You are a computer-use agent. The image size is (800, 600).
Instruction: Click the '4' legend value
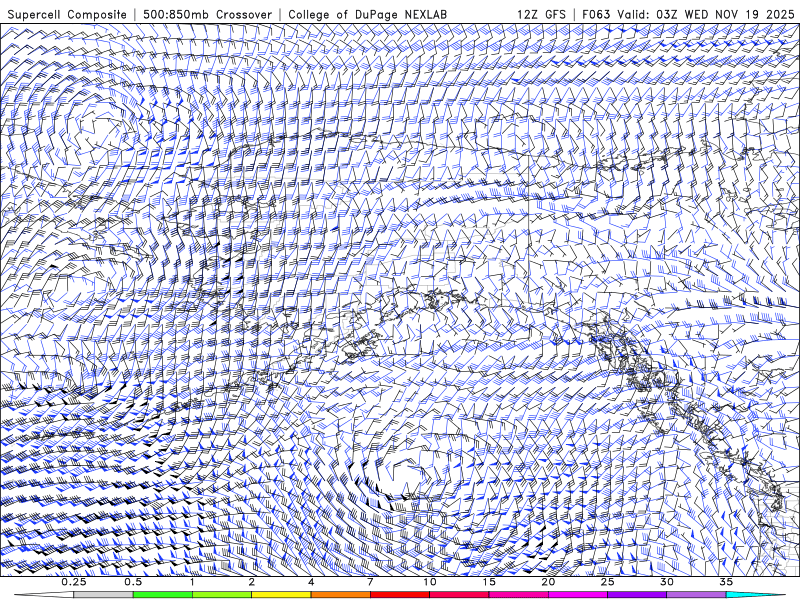(x=311, y=582)
